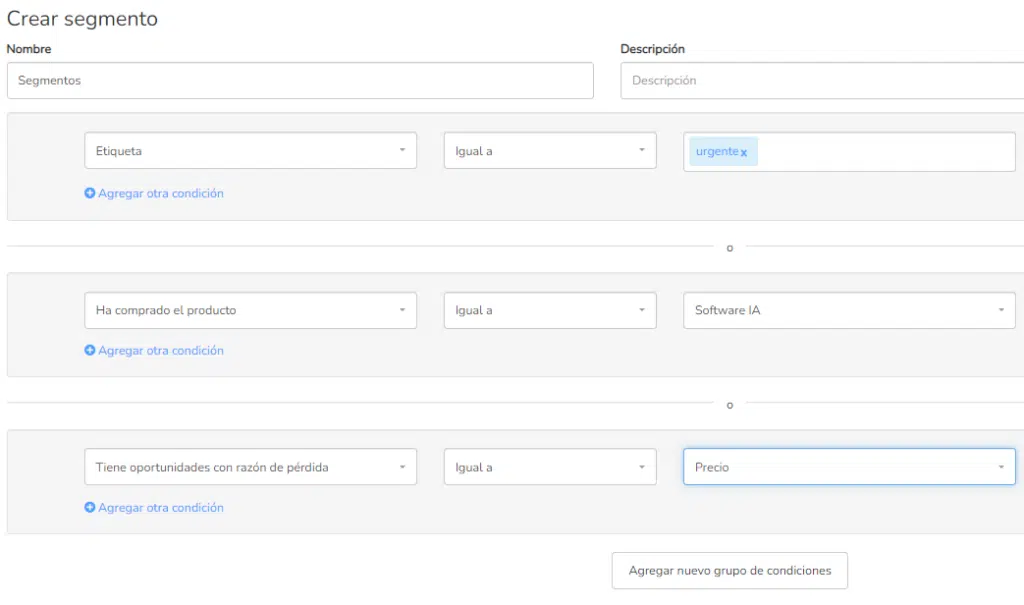This screenshot has height=605, width=1024.
Task: Open the 'Precio' value dropdown
Action: coord(849,467)
